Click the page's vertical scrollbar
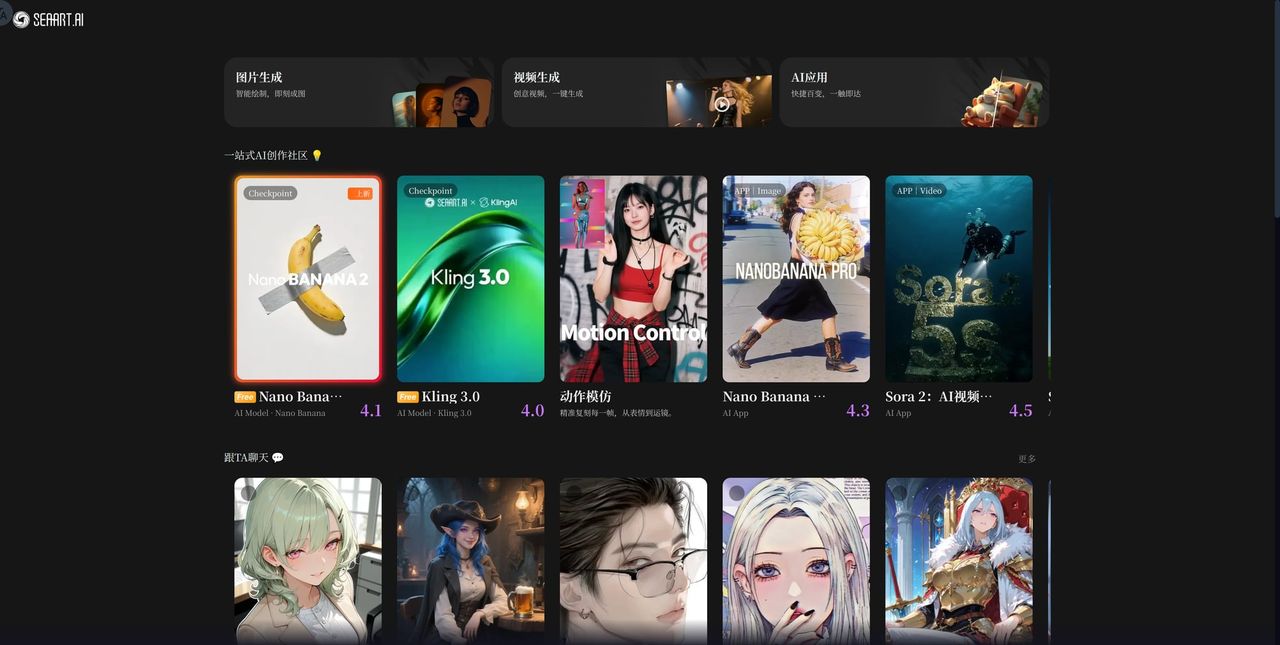This screenshot has height=645, width=1280. pos(1275,110)
